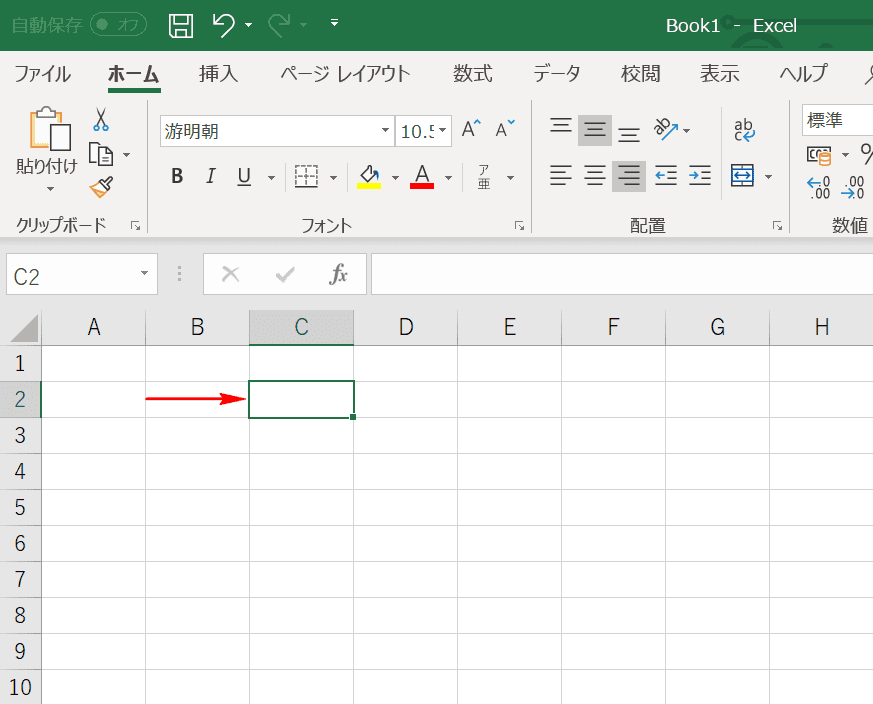The height and width of the screenshot is (704, 873).
Task: Open the ファイル tab
Action: point(42,74)
